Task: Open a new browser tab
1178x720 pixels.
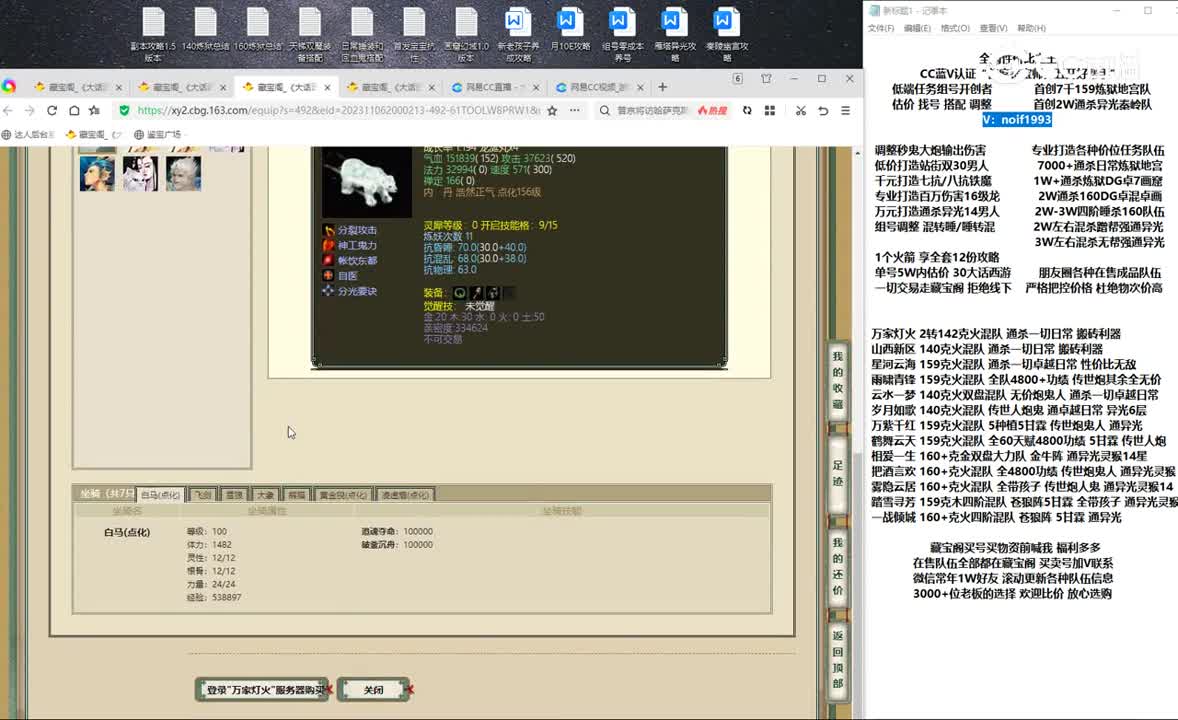Action: pos(662,87)
